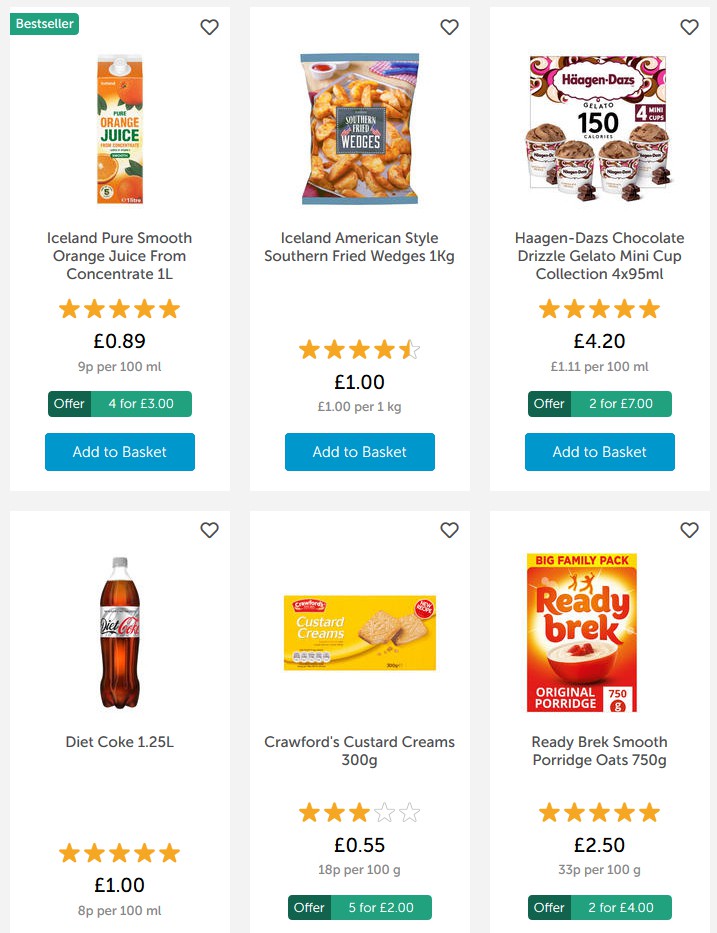This screenshot has height=933, width=717.
Task: Click the star rating under Ready Brek
Action: point(599,813)
